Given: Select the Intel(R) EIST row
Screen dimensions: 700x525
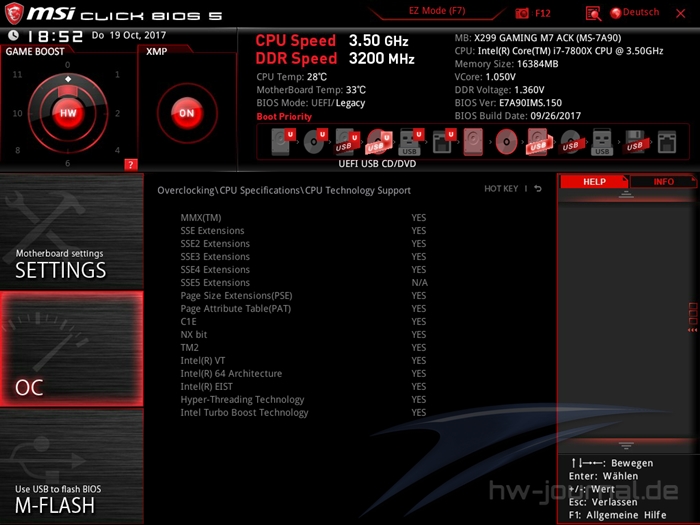Looking at the screenshot, I should tap(304, 386).
